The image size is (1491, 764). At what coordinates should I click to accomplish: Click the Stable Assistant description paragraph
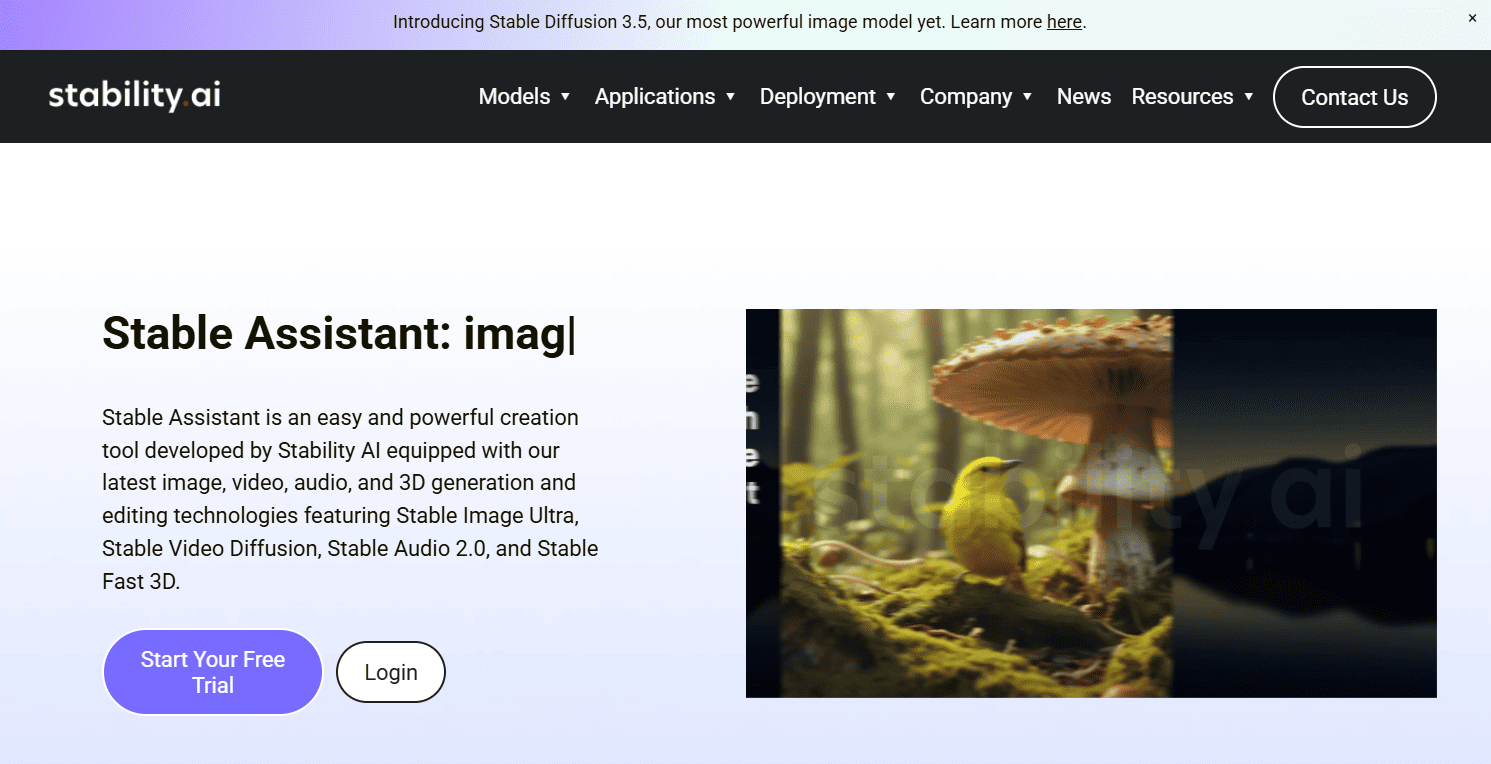coord(350,498)
